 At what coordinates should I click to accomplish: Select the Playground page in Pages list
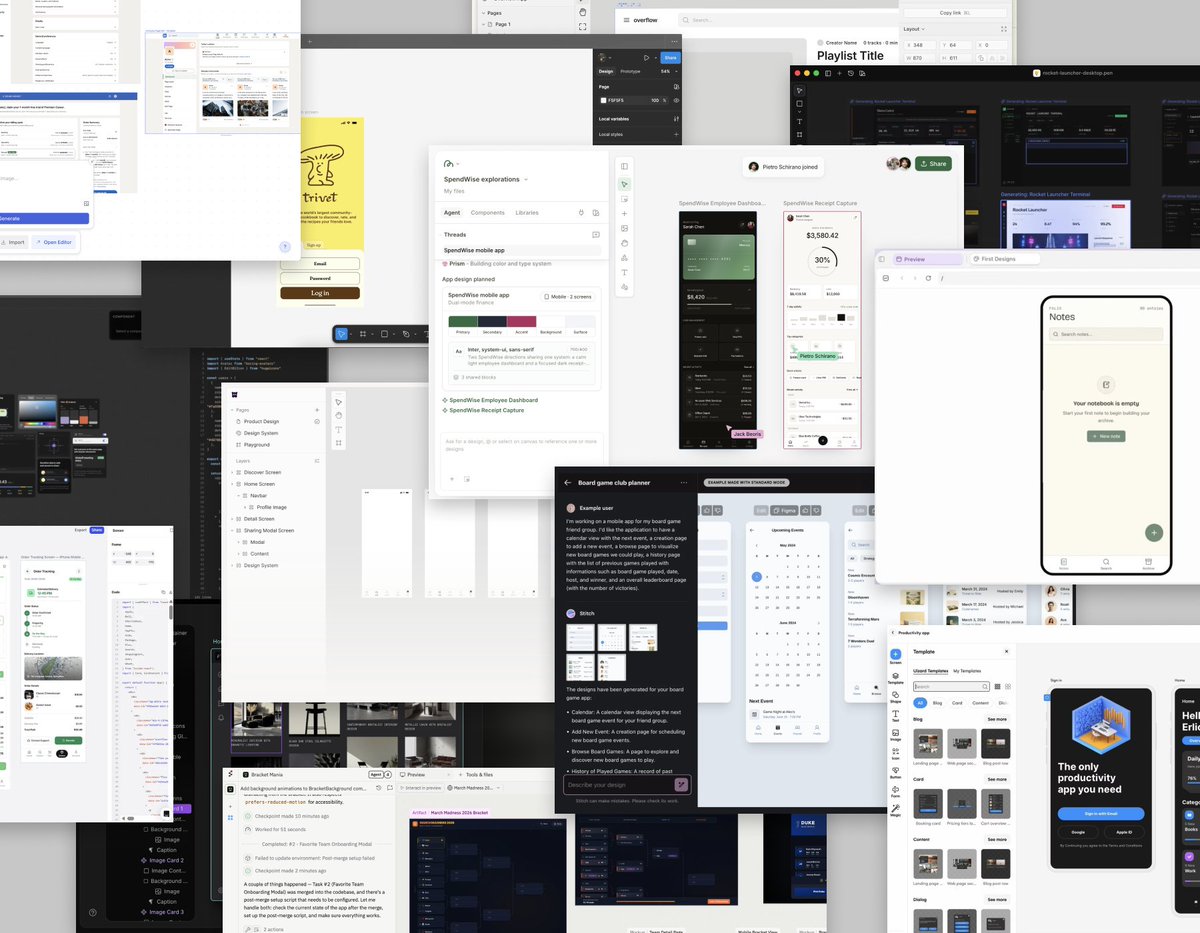click(257, 444)
